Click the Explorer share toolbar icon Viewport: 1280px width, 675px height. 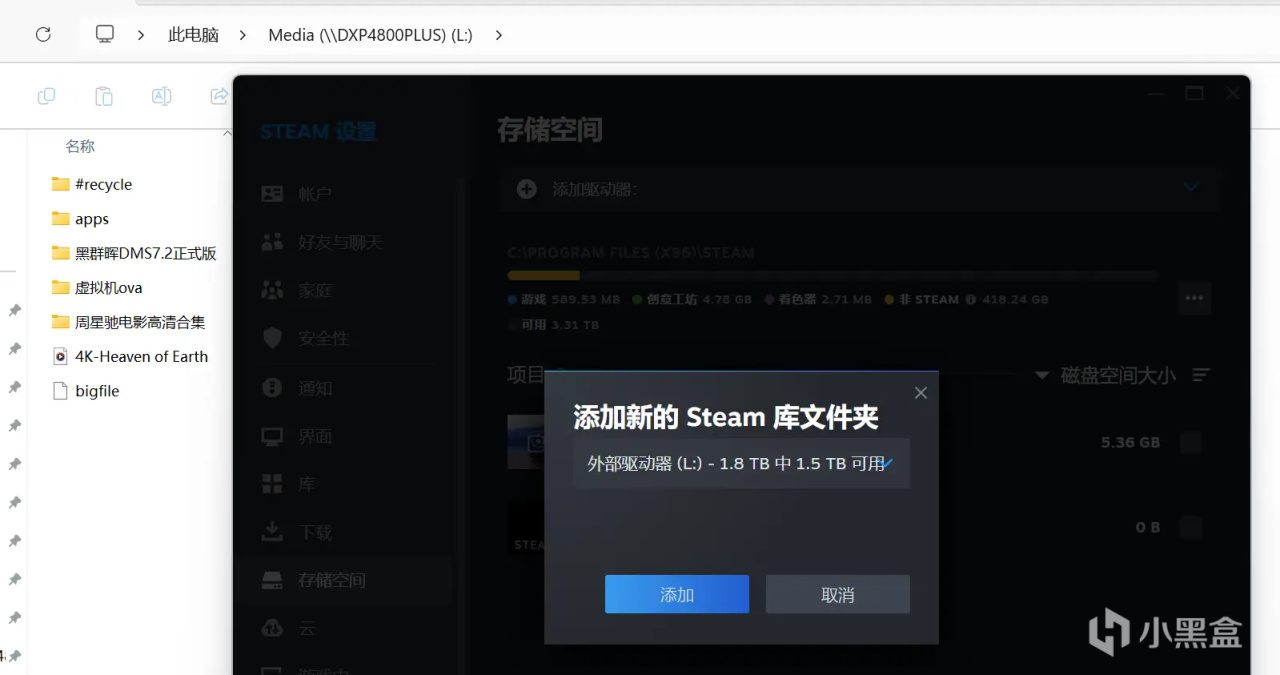[x=219, y=96]
